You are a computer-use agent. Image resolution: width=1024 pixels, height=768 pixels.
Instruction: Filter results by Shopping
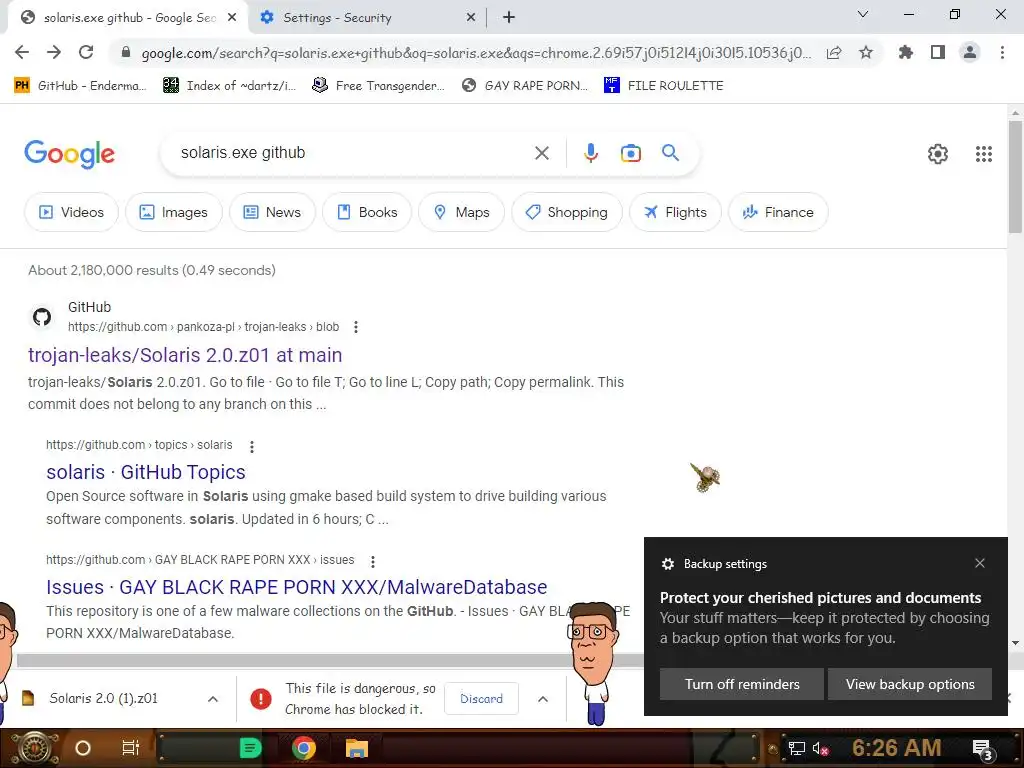click(x=567, y=212)
